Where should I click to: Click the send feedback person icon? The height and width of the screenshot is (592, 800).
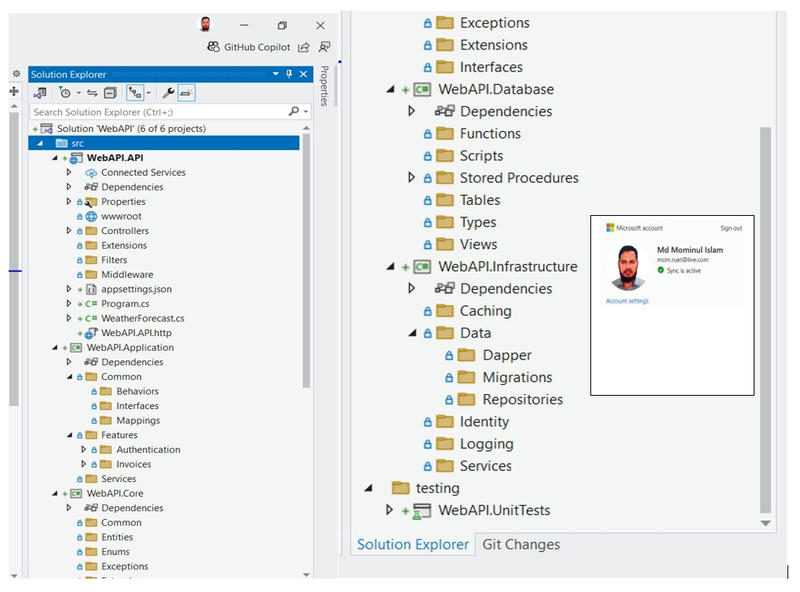(x=324, y=47)
